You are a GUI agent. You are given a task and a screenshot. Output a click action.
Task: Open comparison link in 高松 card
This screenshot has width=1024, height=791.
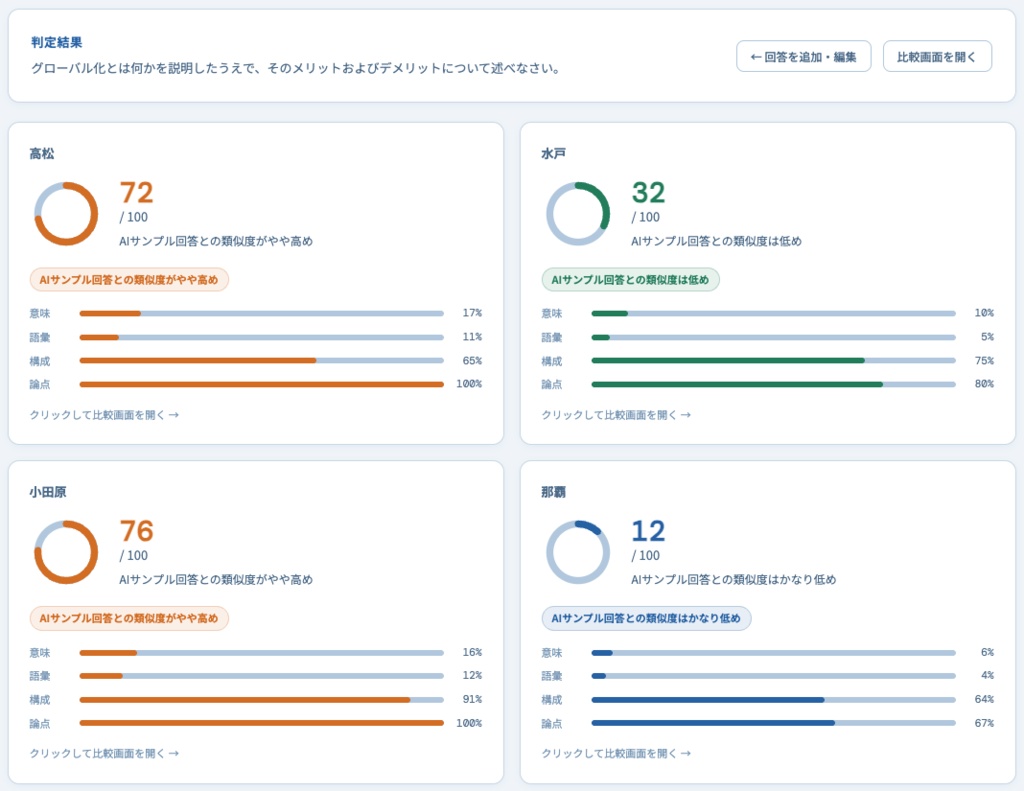coord(104,415)
